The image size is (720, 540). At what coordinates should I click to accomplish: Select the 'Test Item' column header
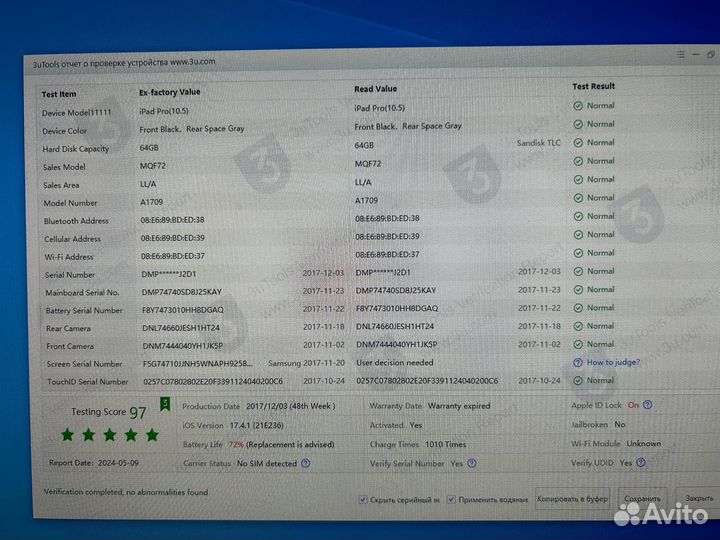(59, 94)
